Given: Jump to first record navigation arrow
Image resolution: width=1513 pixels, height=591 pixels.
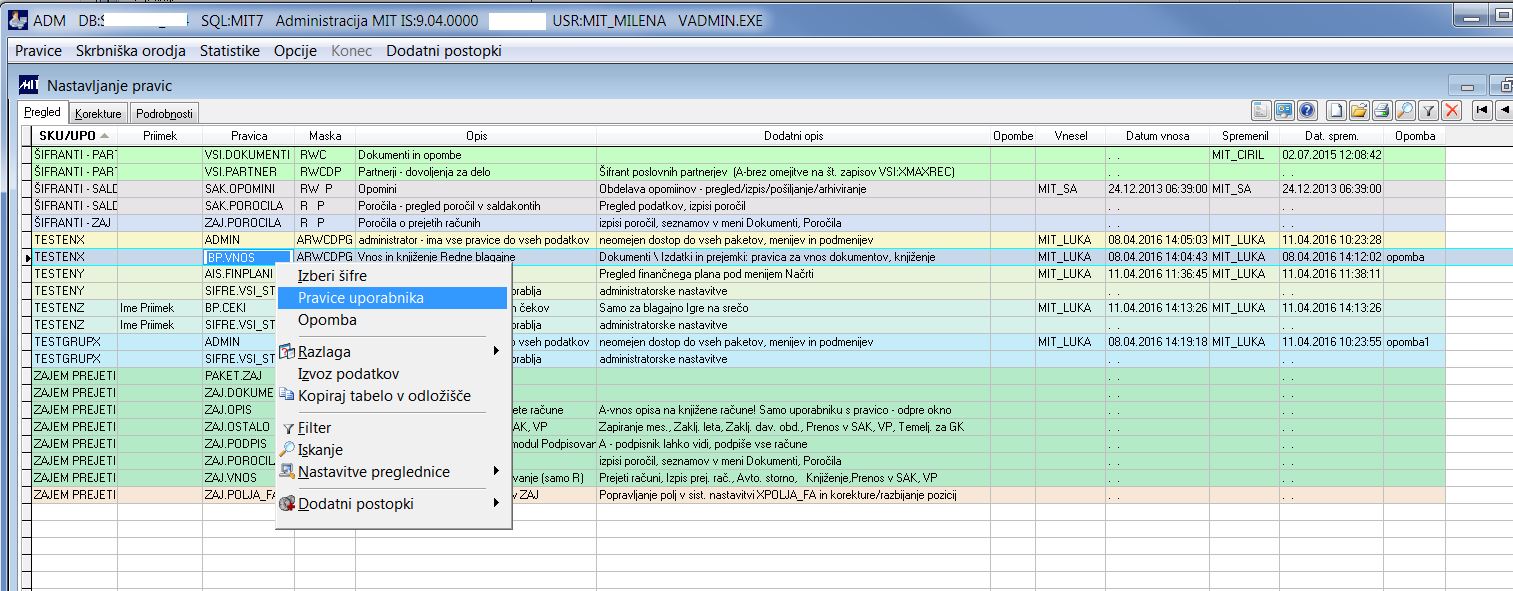Looking at the screenshot, I should [1482, 110].
